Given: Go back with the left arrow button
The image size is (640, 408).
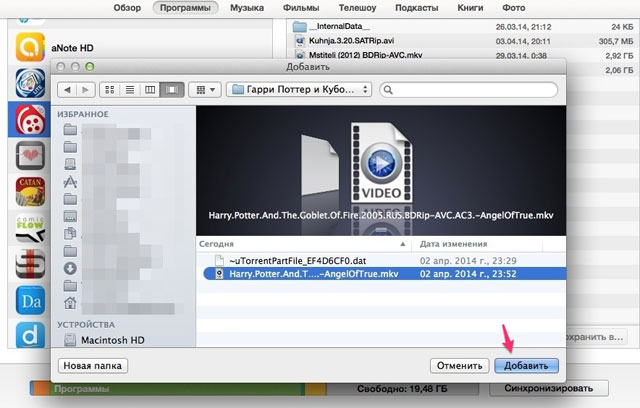Looking at the screenshot, I should point(67,90).
